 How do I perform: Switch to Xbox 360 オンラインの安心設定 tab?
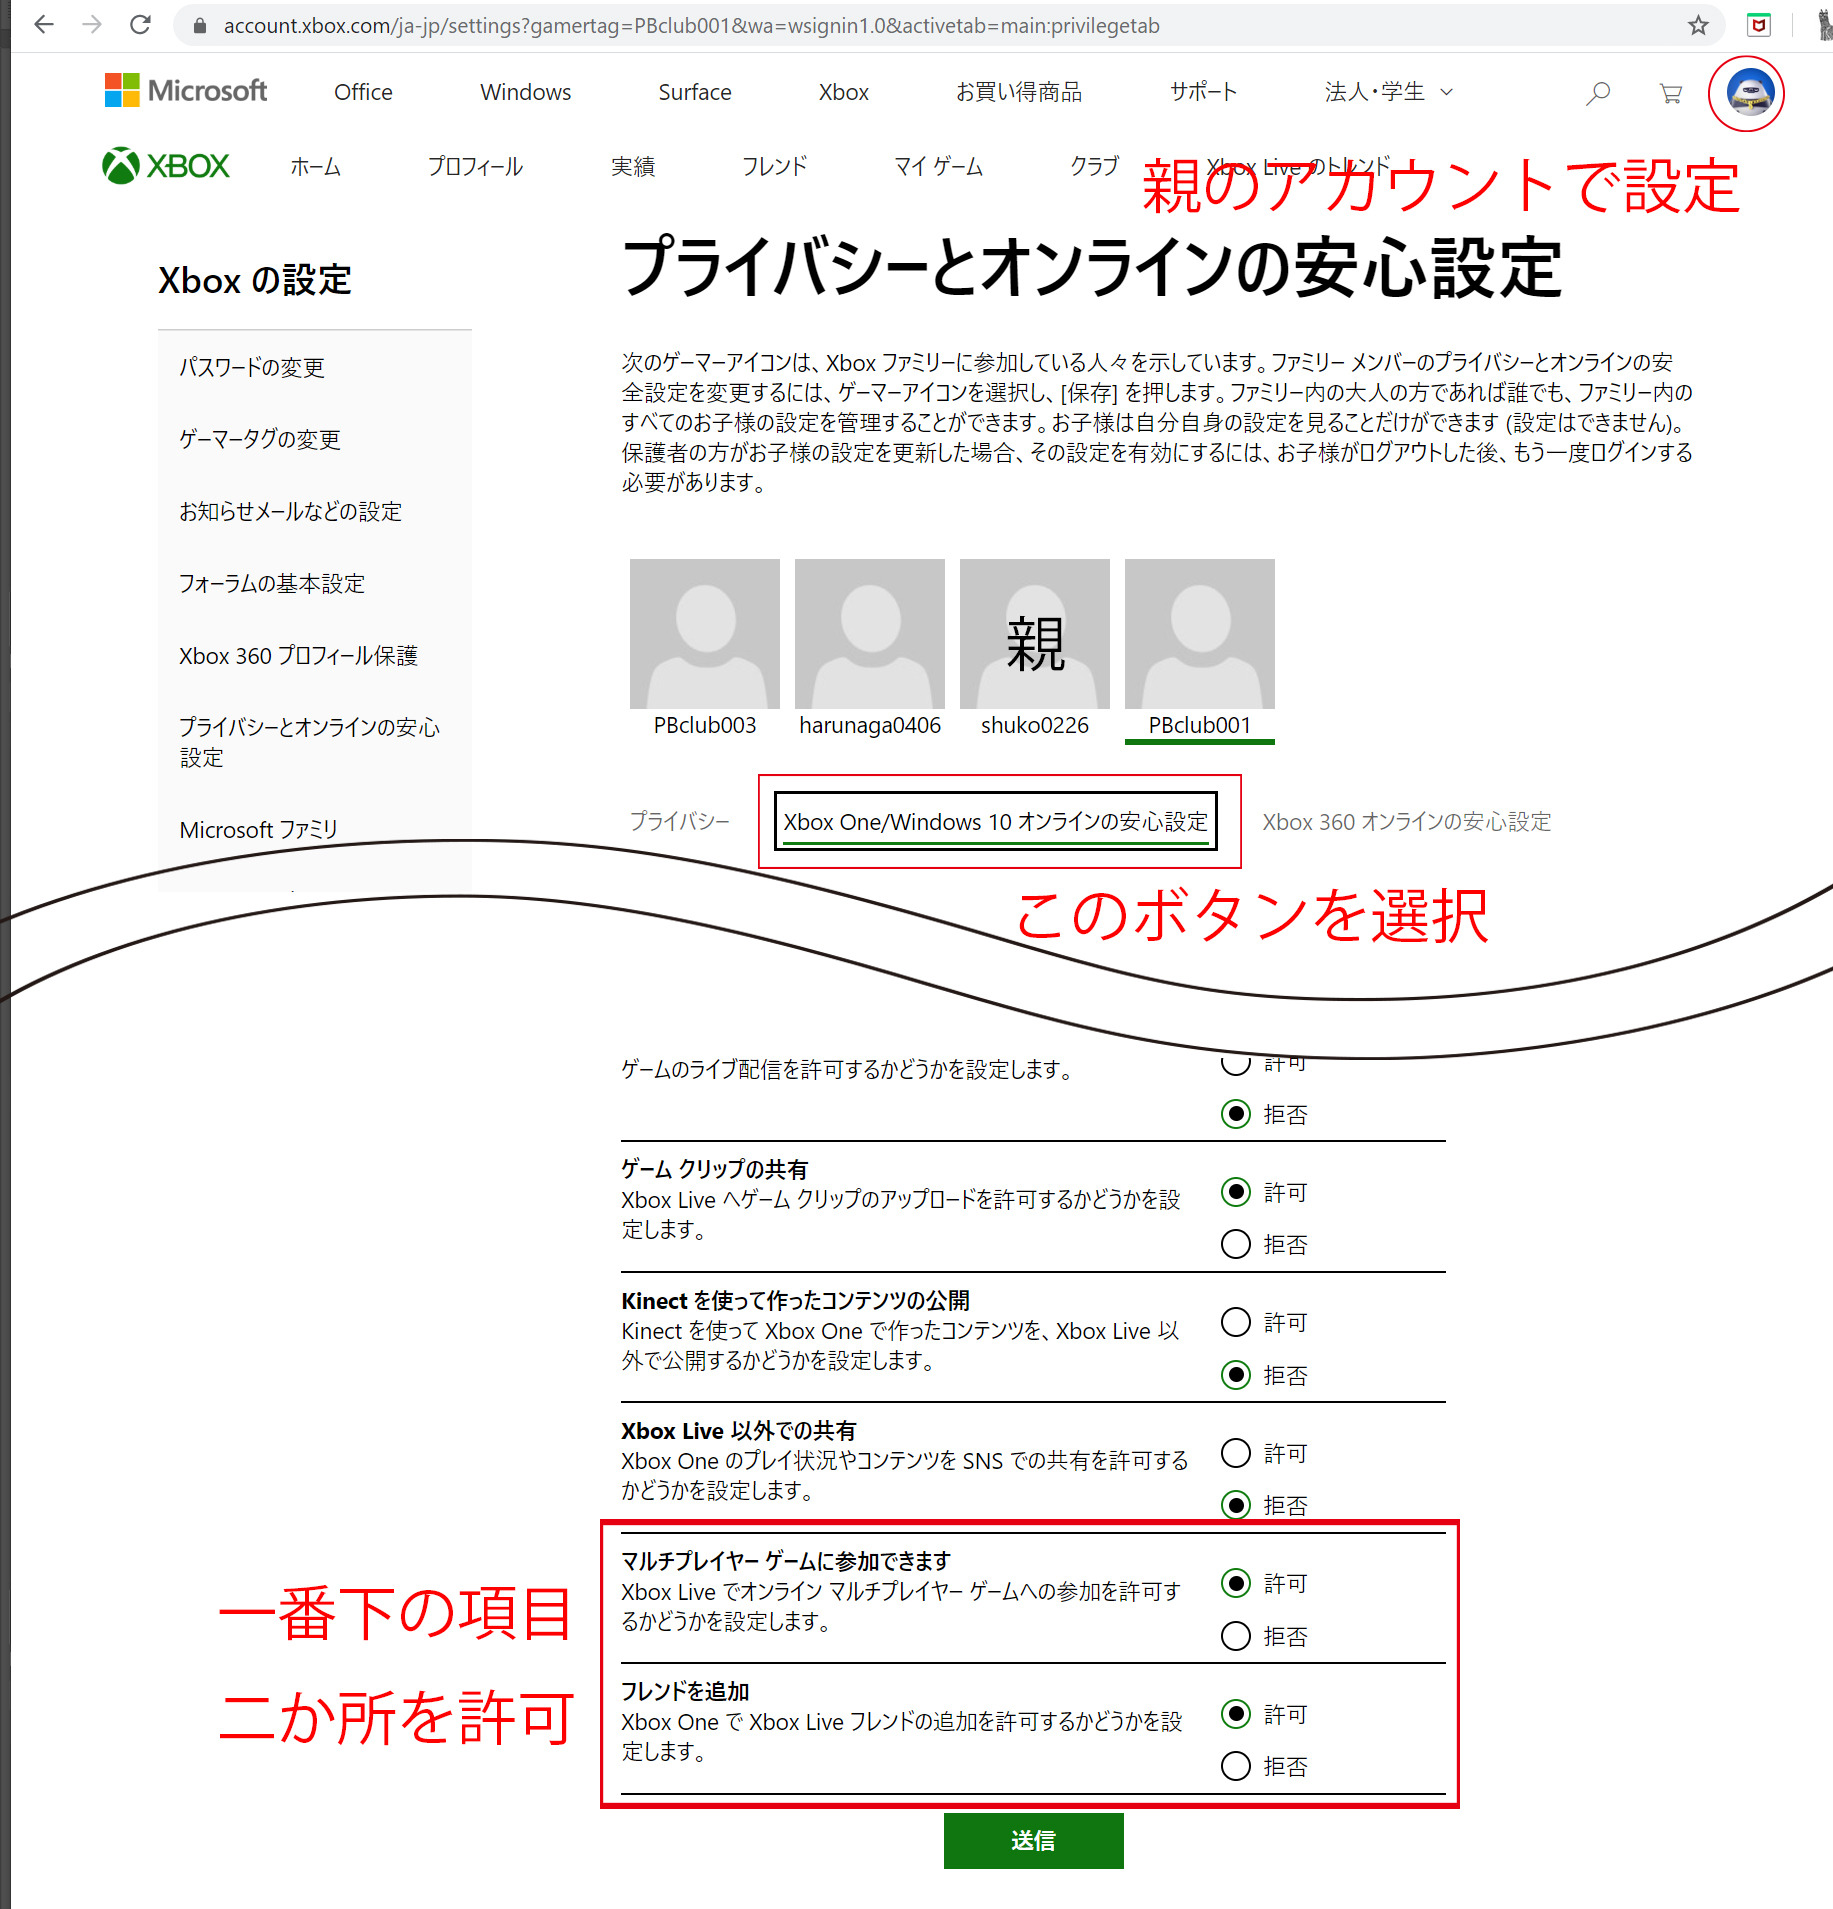click(x=1406, y=821)
